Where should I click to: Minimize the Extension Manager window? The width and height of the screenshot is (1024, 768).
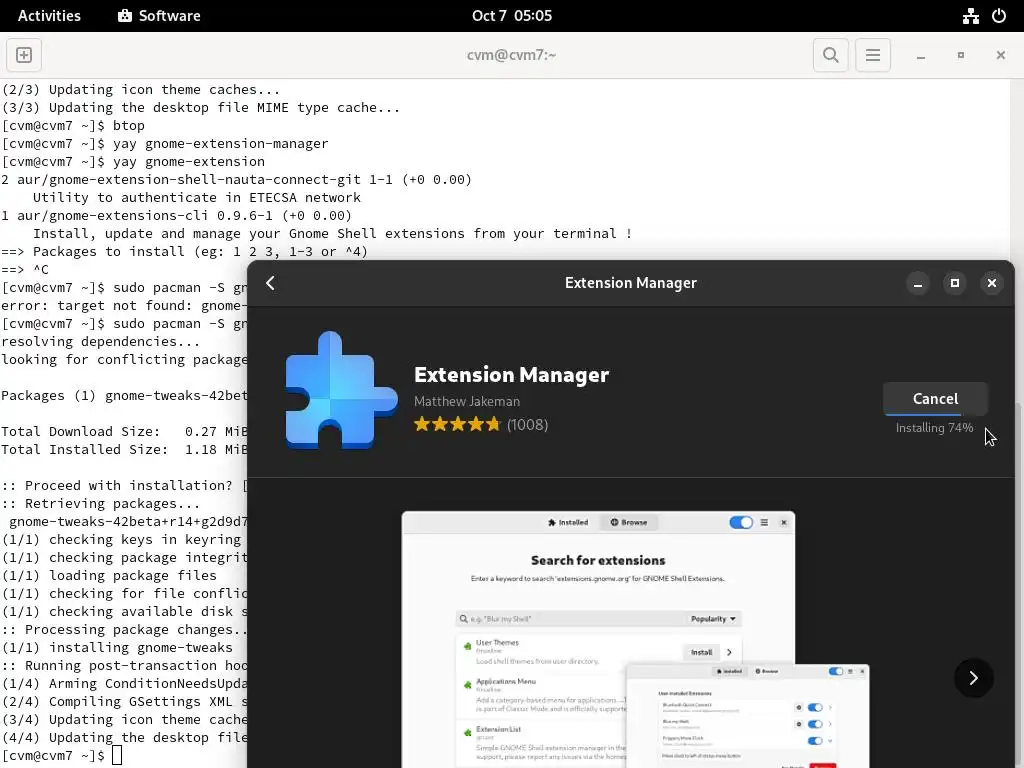pyautogui.click(x=918, y=283)
